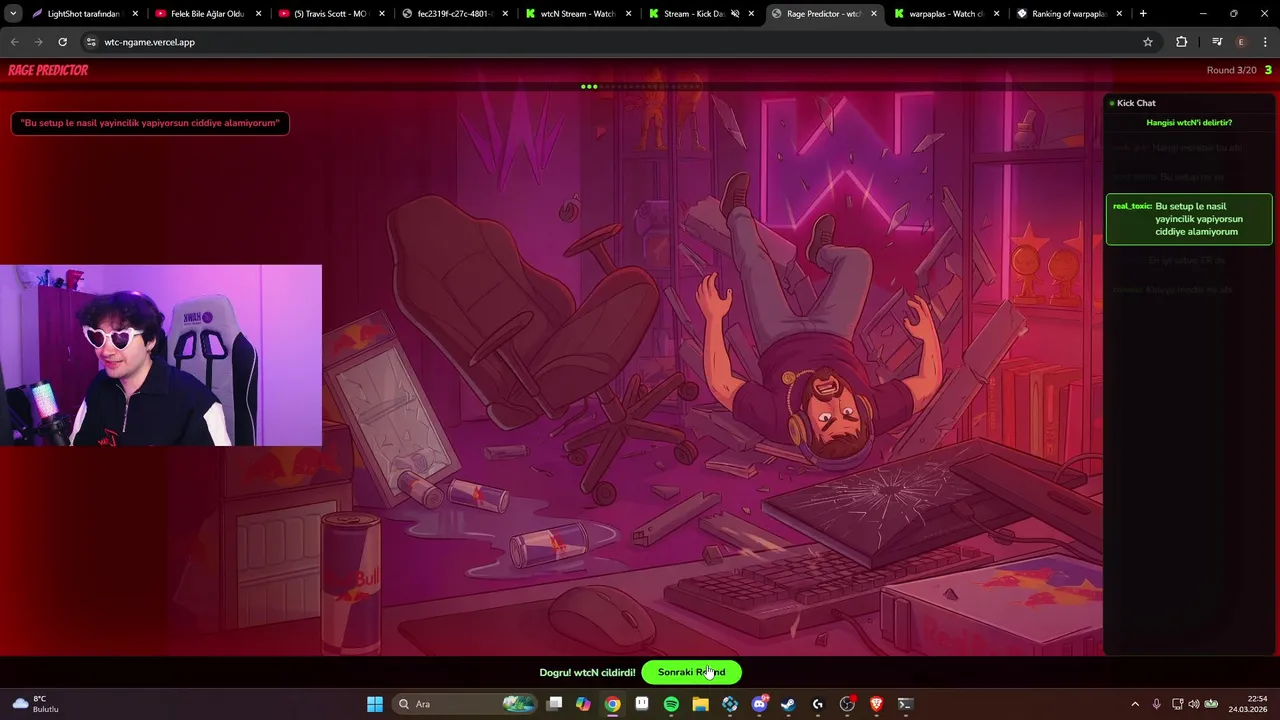This screenshot has width=1280, height=720.
Task: Go forward in browser history
Action: tap(38, 42)
